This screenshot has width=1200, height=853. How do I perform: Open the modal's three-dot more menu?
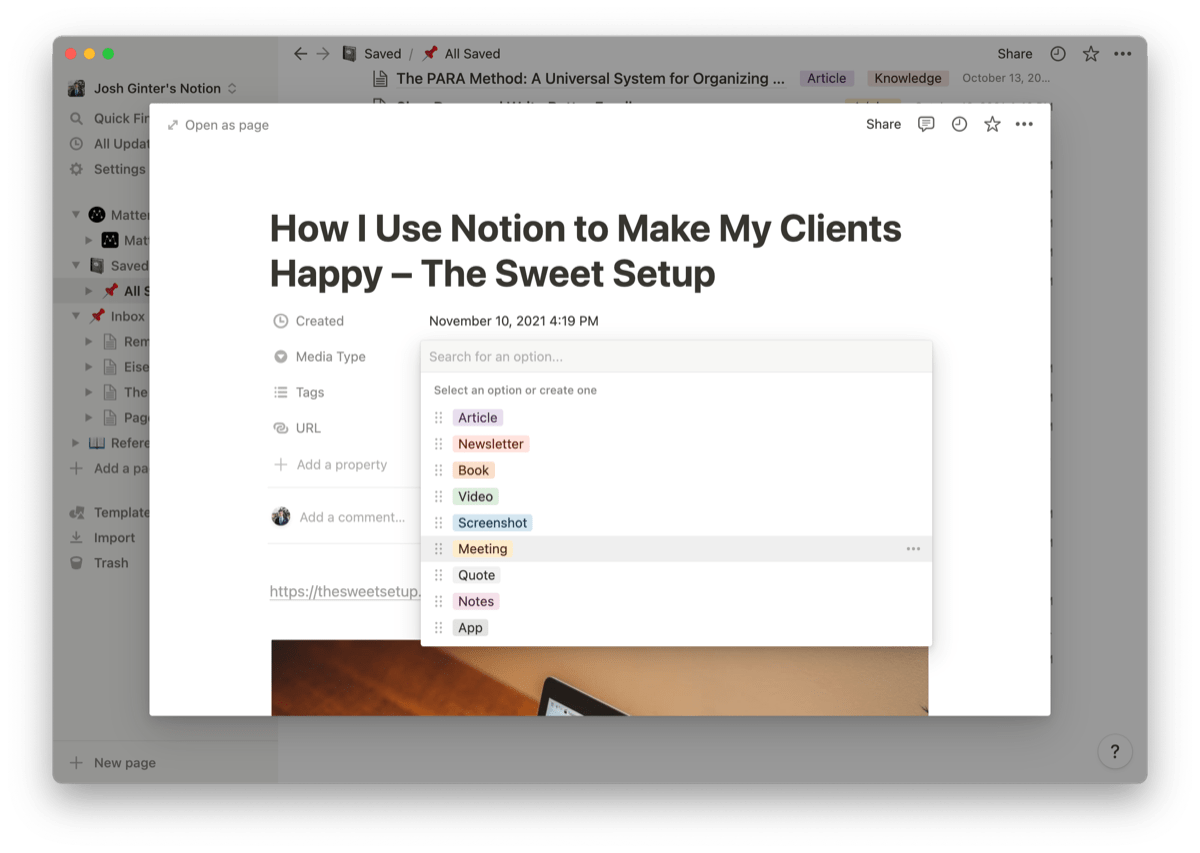[x=1024, y=124]
